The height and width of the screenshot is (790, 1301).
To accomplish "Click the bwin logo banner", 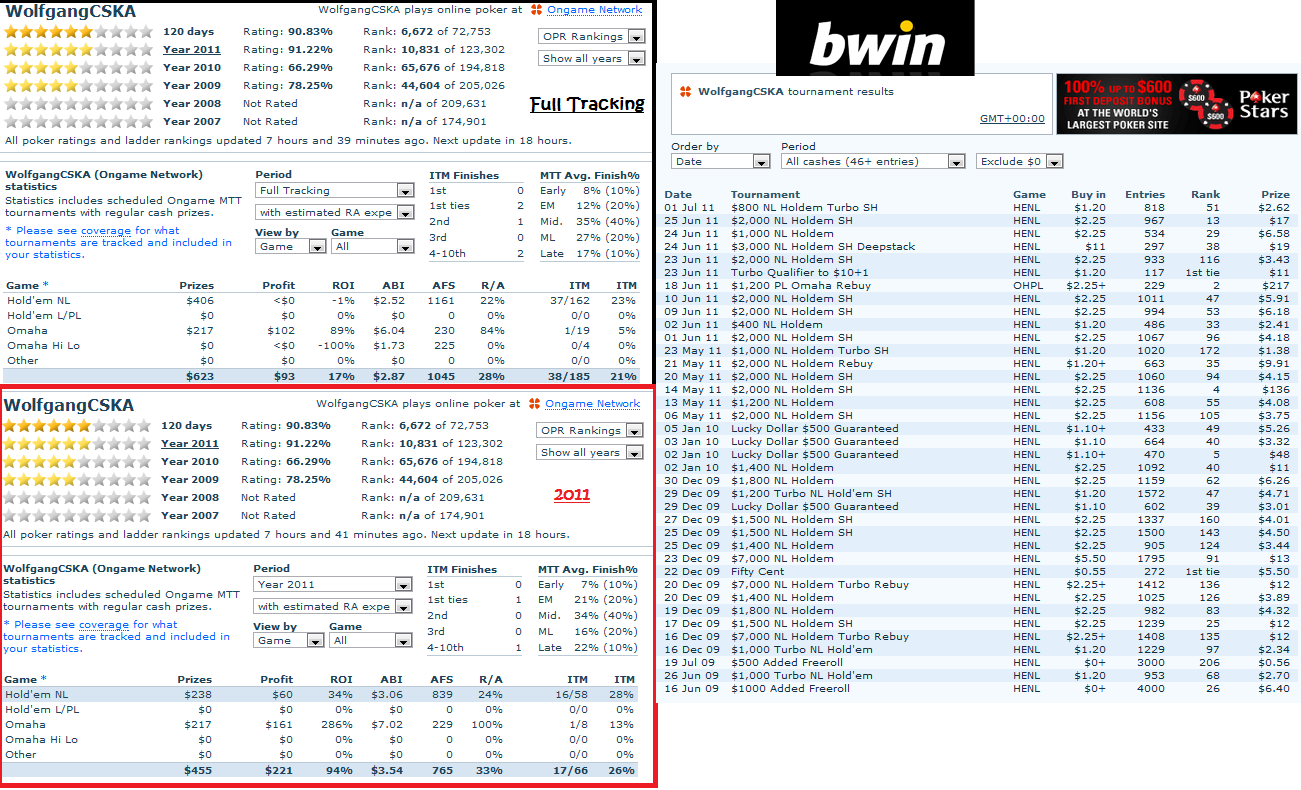I will tap(877, 39).
